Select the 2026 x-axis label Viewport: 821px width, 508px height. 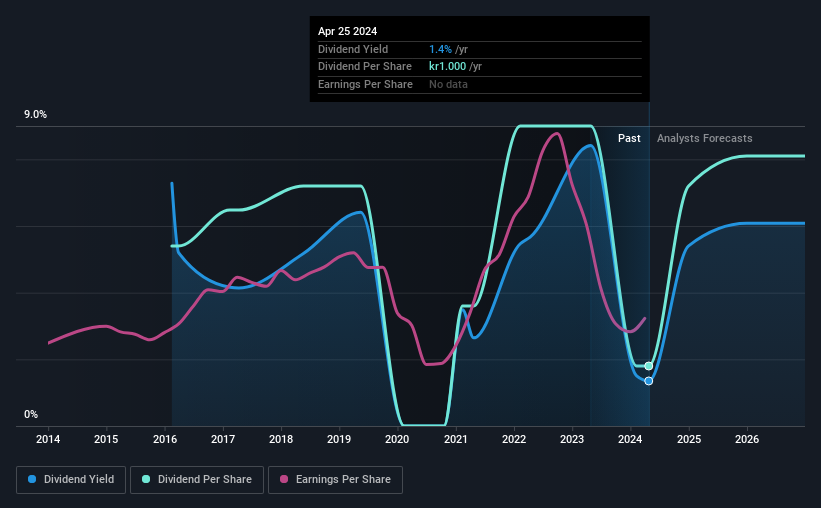(x=747, y=439)
